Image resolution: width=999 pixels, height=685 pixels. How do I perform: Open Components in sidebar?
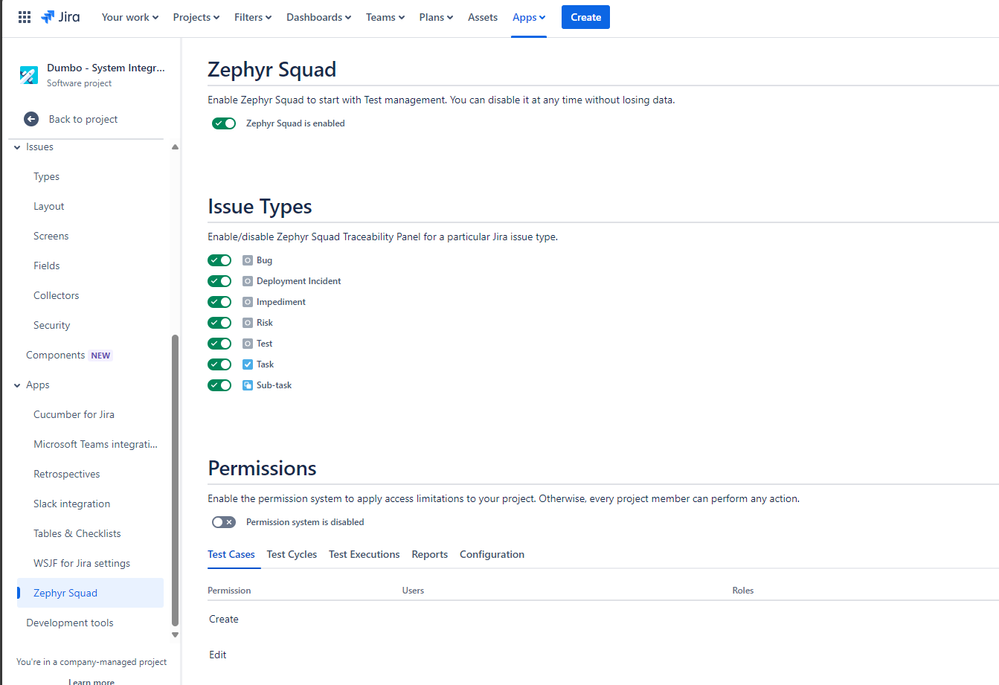coord(55,355)
